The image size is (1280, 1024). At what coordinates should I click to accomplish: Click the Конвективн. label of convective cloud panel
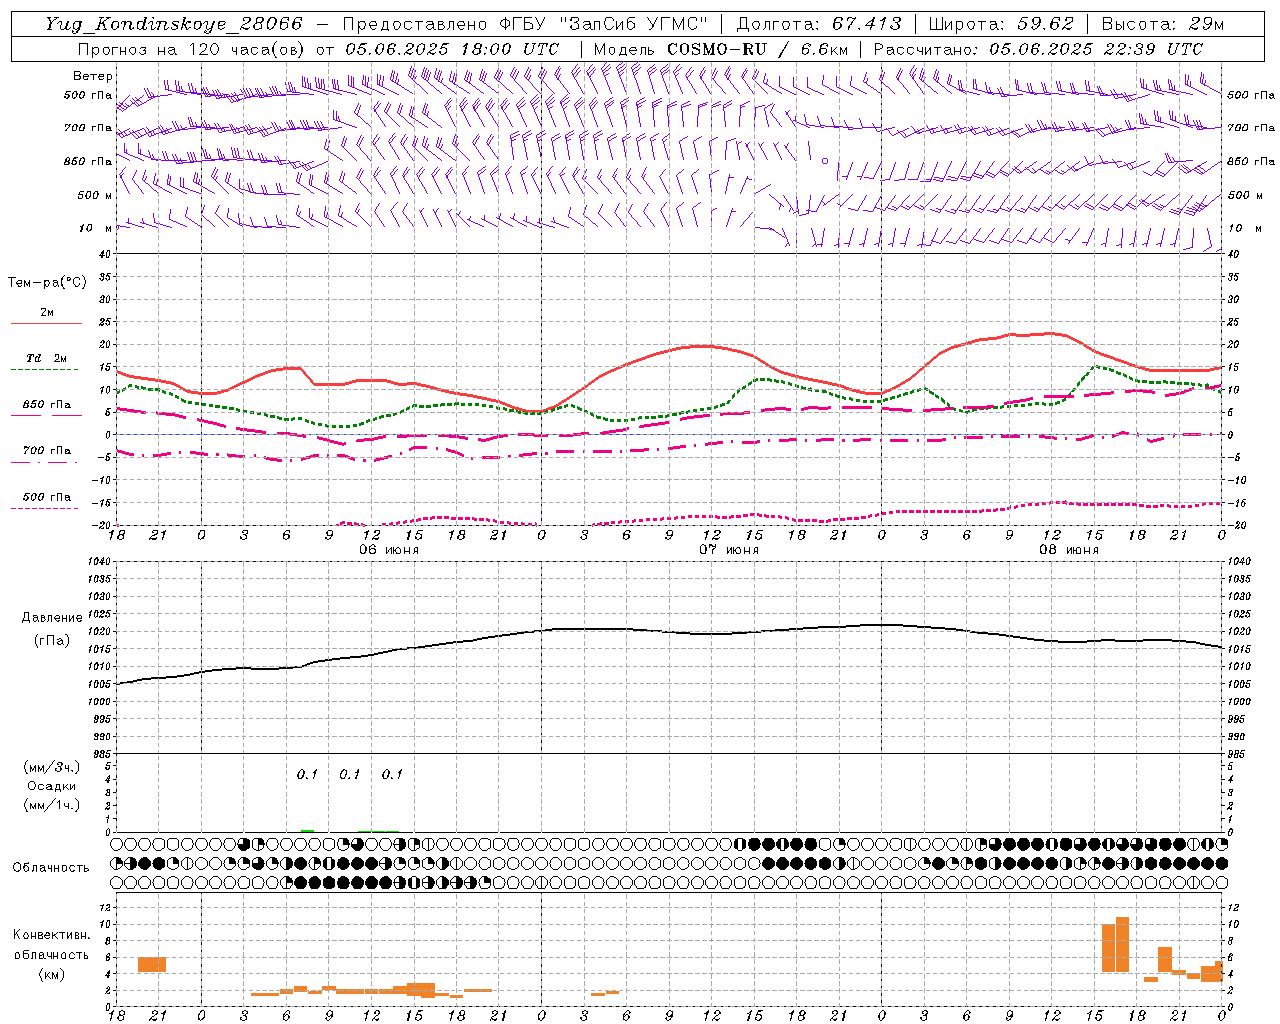click(x=51, y=935)
